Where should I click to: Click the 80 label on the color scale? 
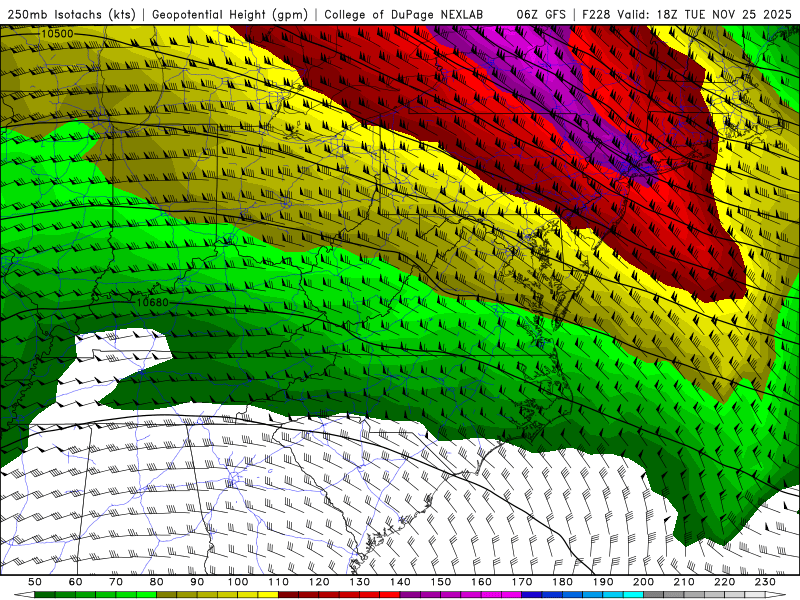point(156,582)
